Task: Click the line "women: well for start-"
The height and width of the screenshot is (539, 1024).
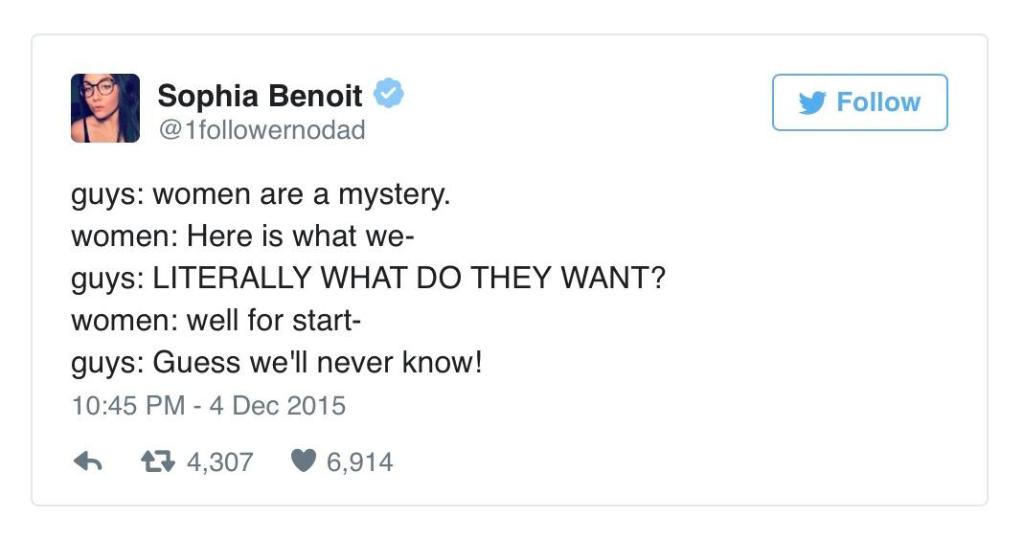Action: [x=217, y=322]
